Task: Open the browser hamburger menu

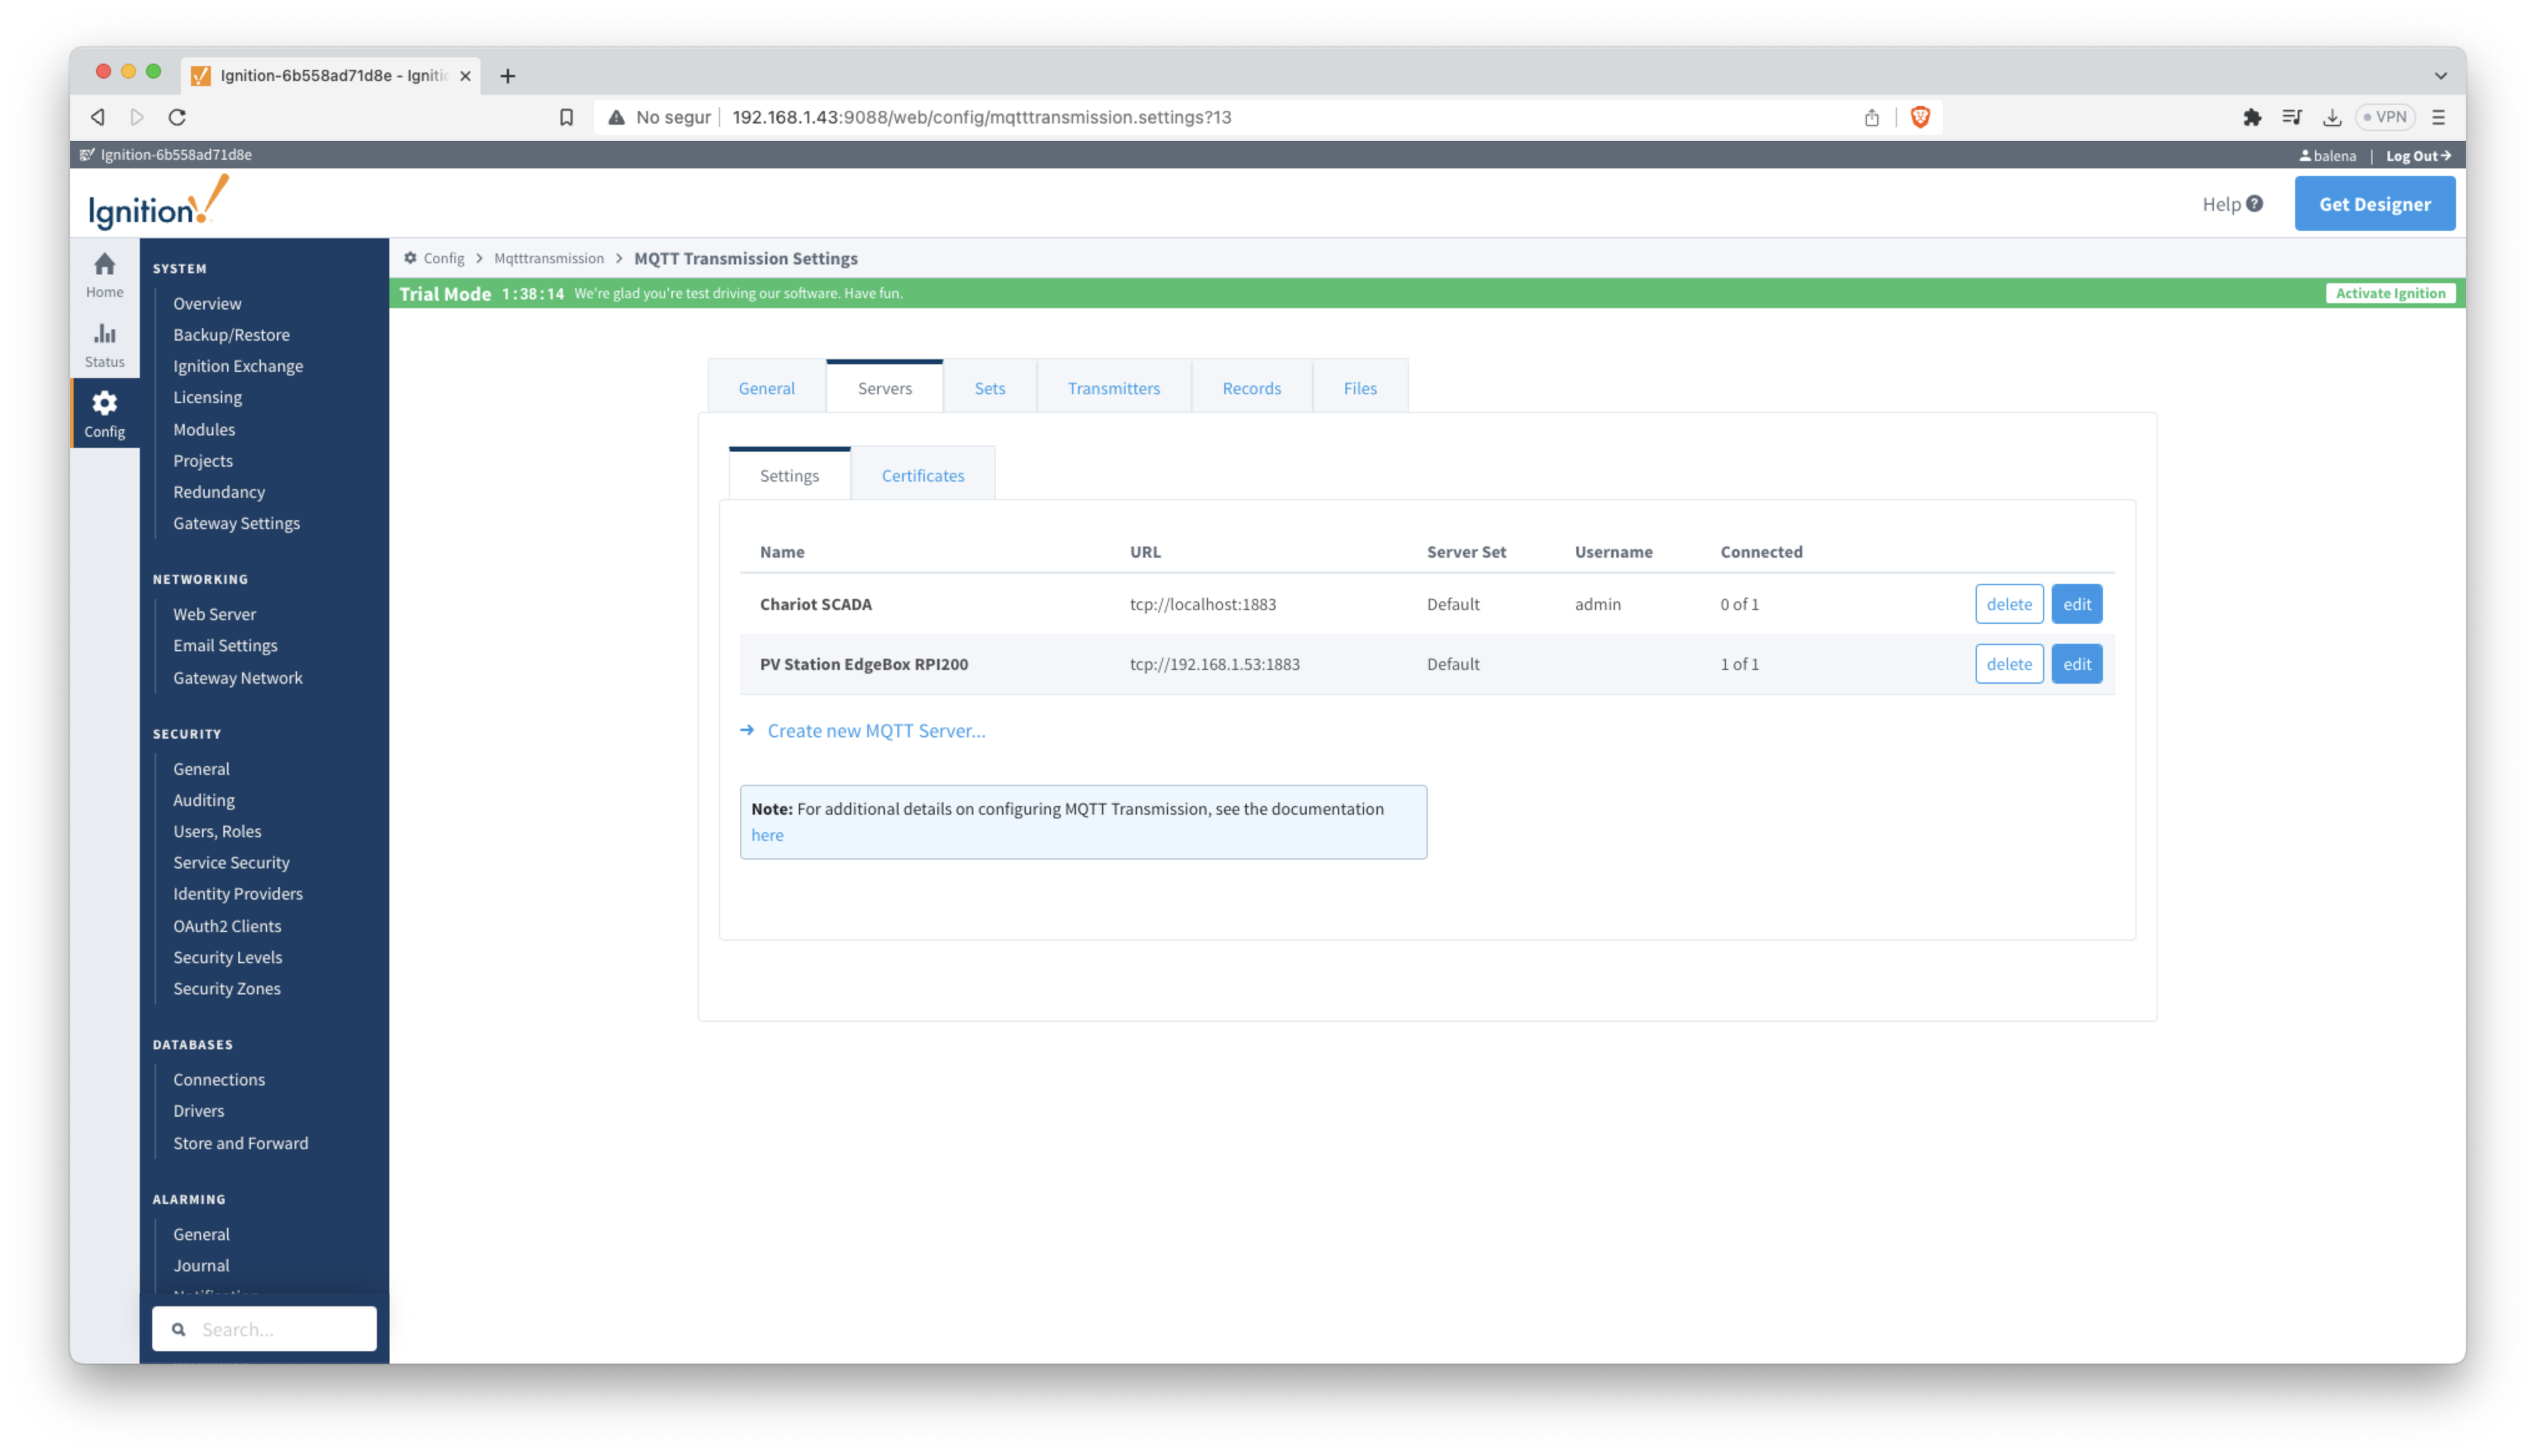Action: tap(2438, 117)
